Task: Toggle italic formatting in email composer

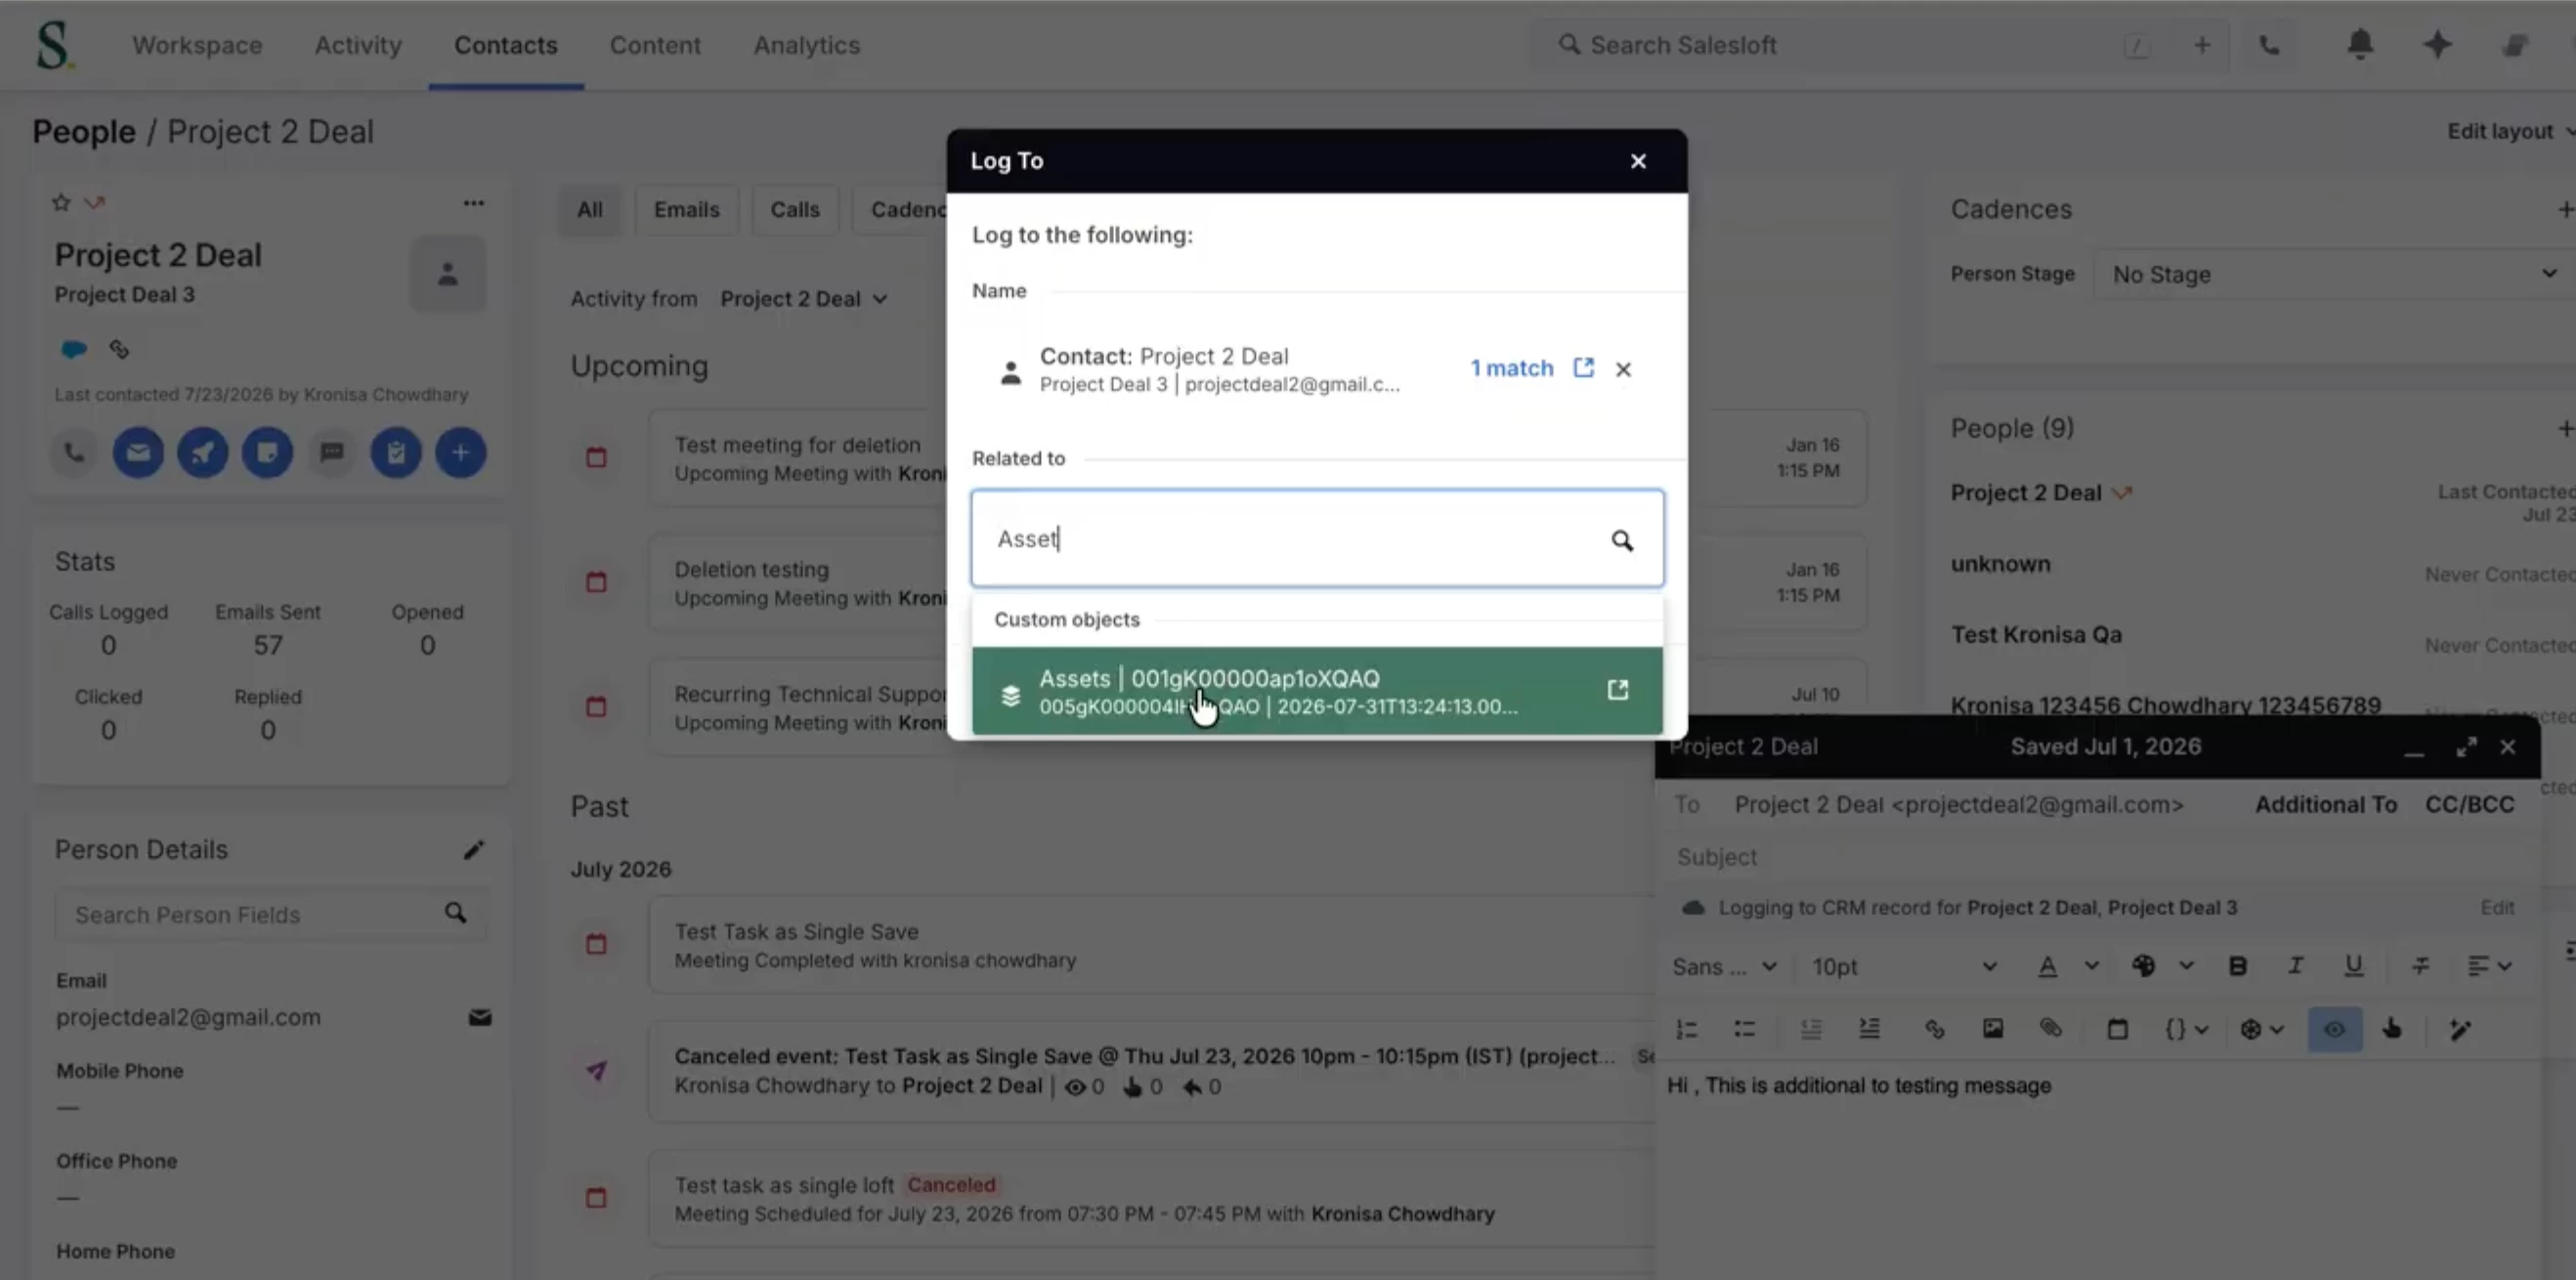Action: tap(2295, 966)
